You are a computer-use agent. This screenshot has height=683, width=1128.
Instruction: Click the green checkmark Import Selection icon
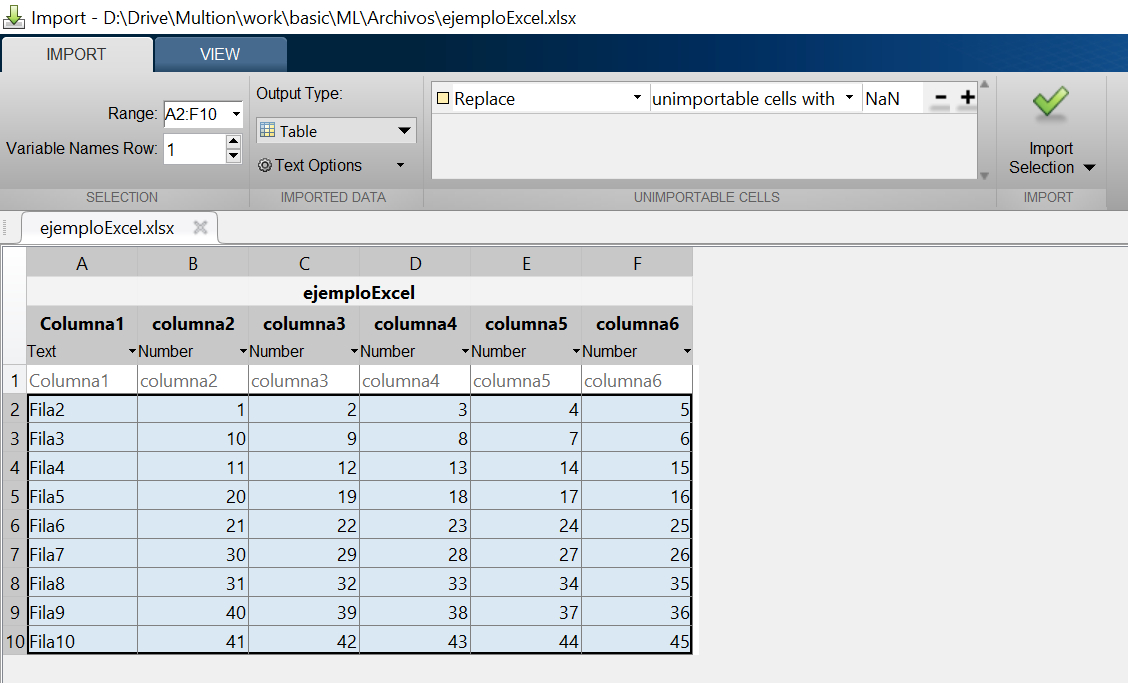[x=1050, y=101]
